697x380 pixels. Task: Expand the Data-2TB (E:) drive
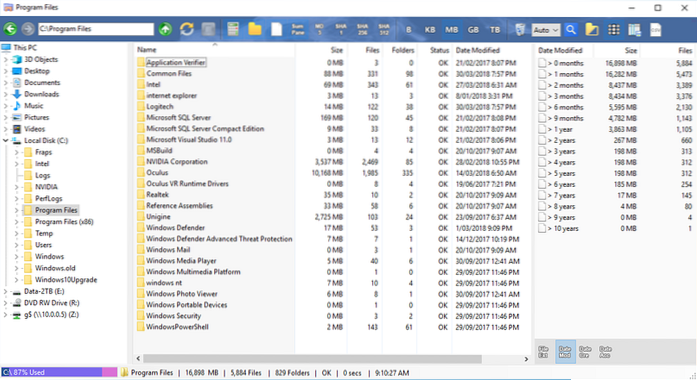coord(6,291)
